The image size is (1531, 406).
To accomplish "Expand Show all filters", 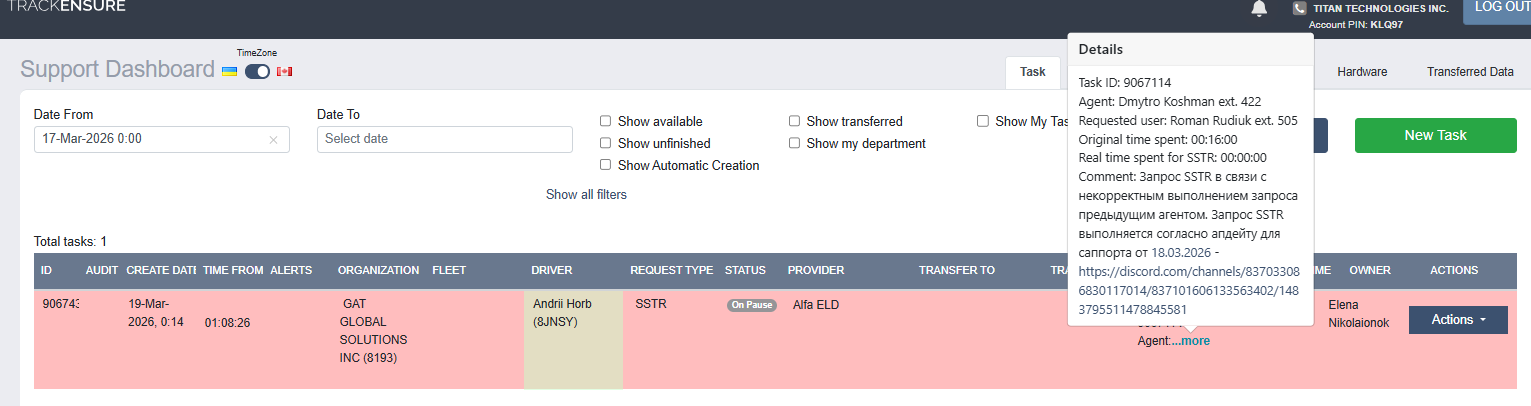I will (586, 195).
